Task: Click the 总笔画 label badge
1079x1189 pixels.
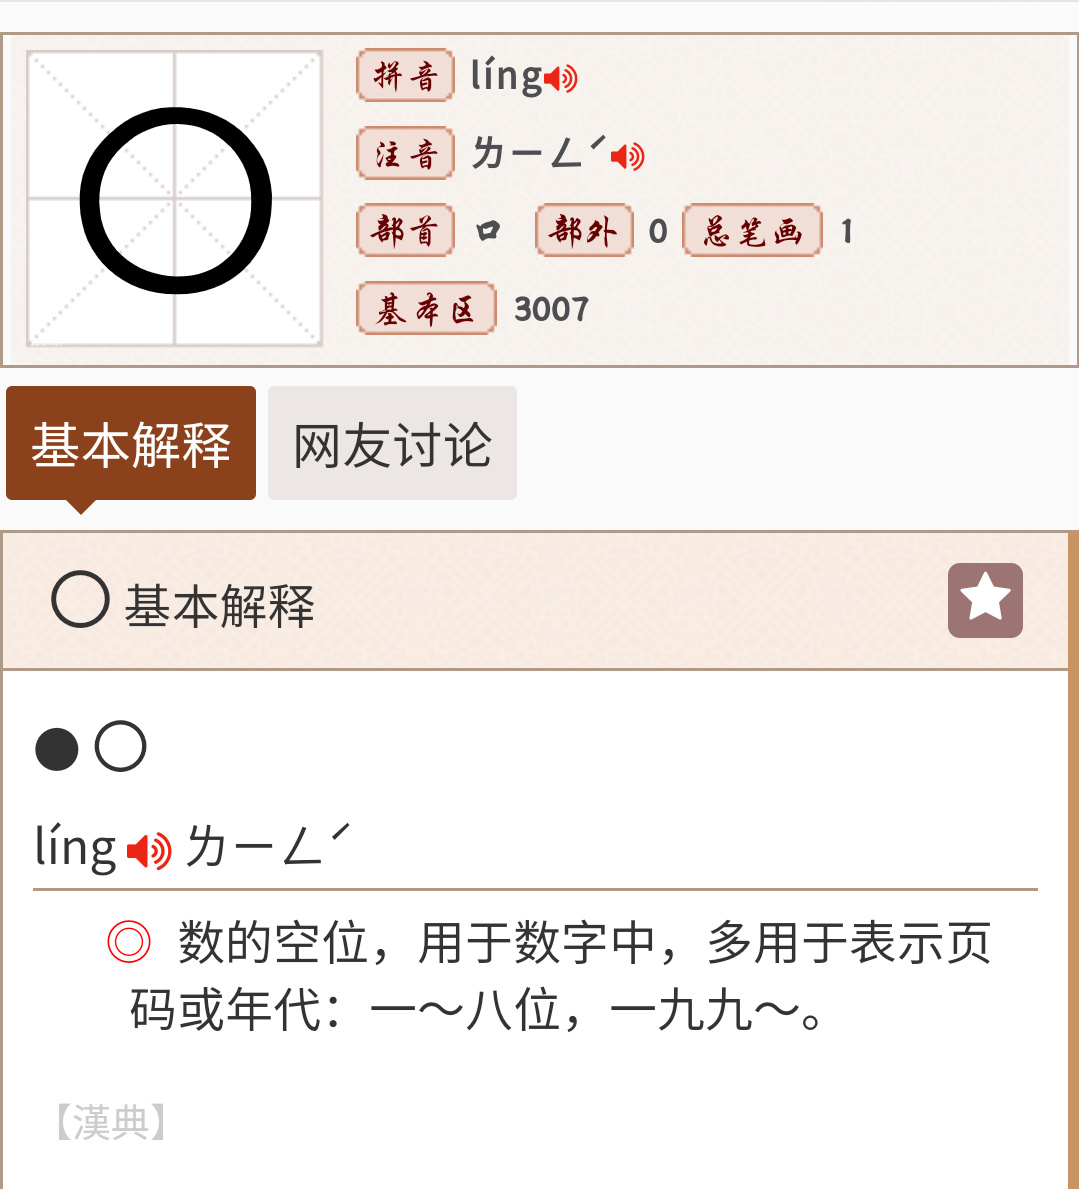Action: point(753,231)
